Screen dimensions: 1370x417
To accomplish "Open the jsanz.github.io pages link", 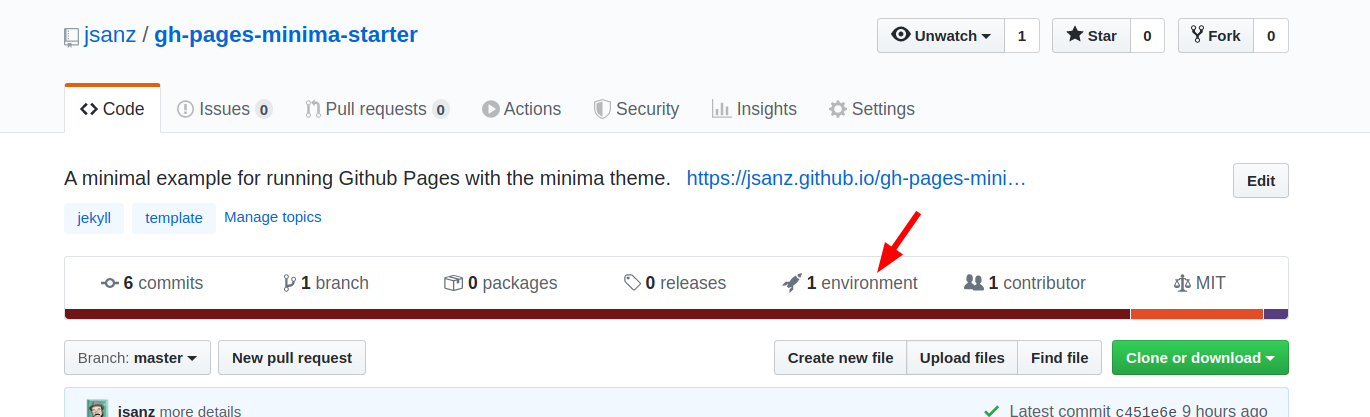I will point(856,179).
